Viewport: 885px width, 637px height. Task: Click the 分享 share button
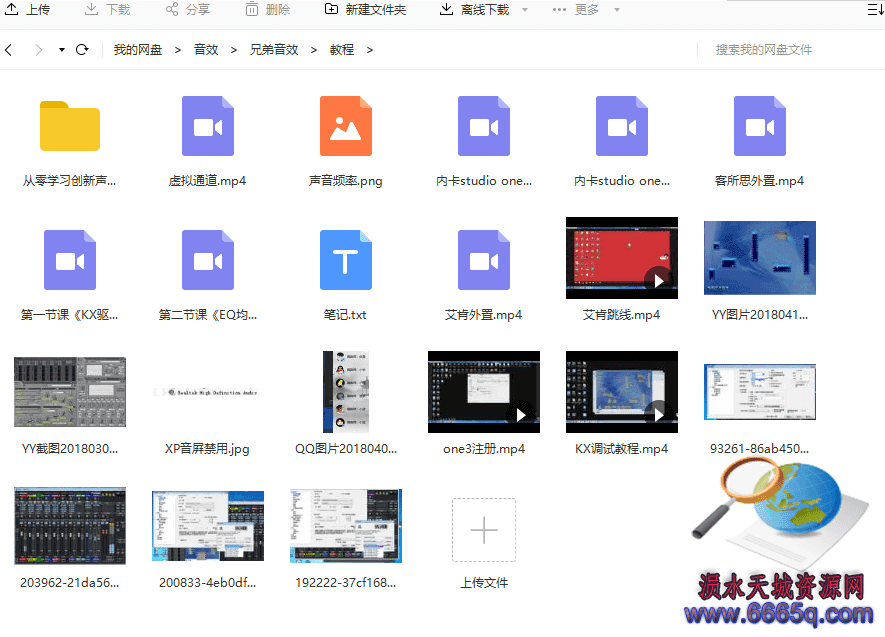pos(188,10)
